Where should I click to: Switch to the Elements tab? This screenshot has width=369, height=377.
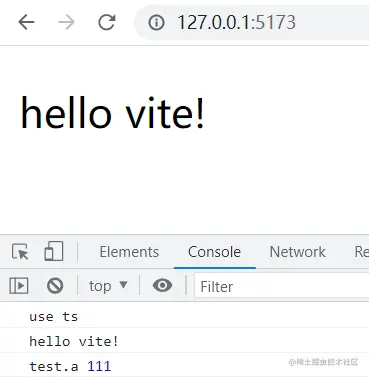click(129, 252)
